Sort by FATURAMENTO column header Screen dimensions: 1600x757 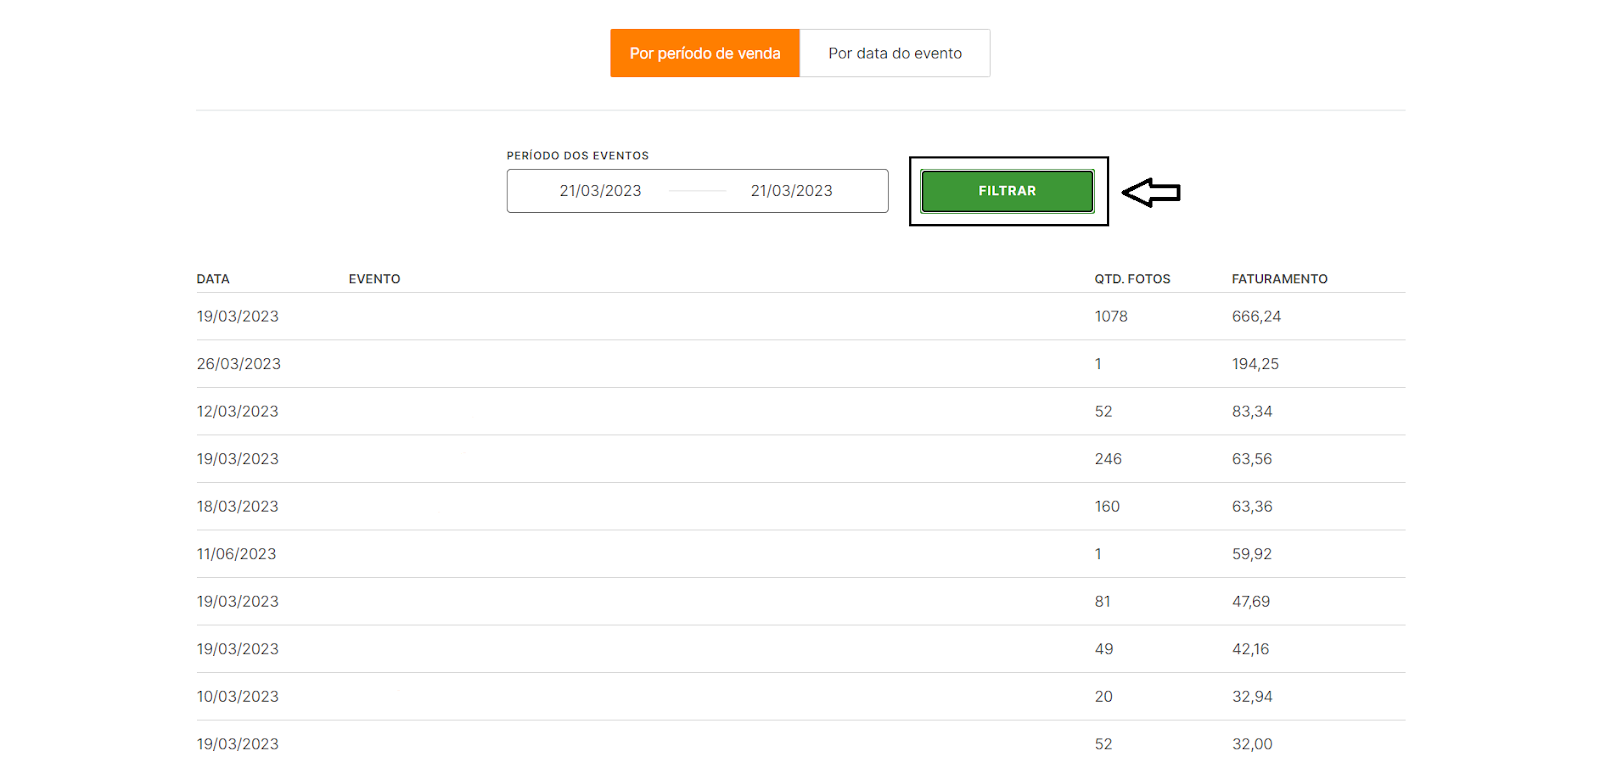(x=1279, y=279)
